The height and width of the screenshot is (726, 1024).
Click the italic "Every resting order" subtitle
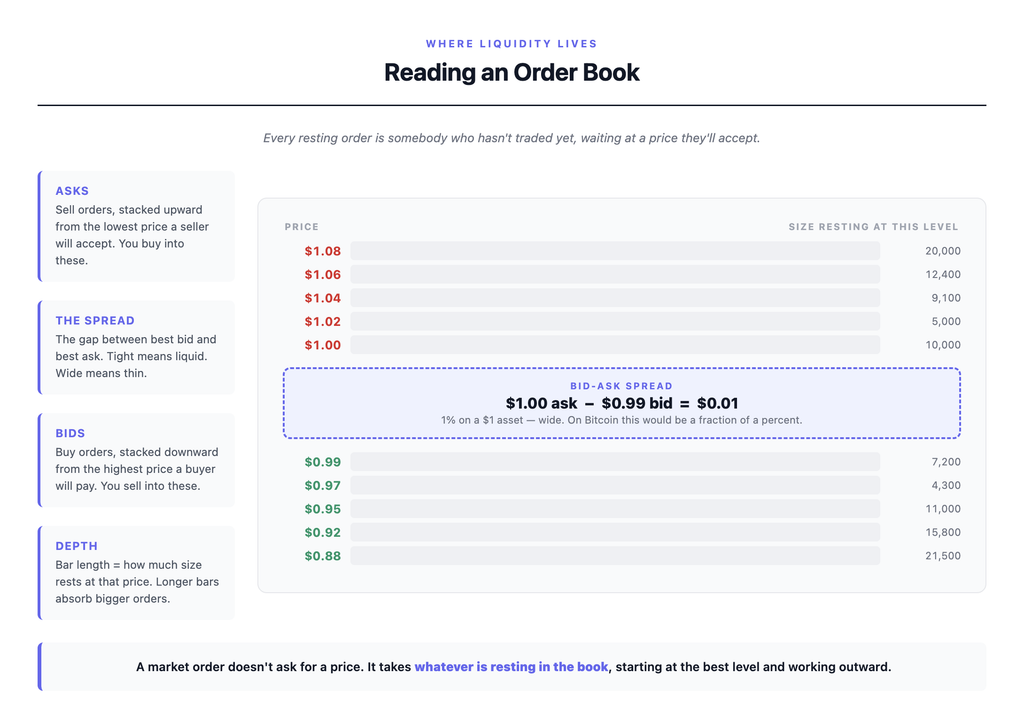[x=511, y=138]
